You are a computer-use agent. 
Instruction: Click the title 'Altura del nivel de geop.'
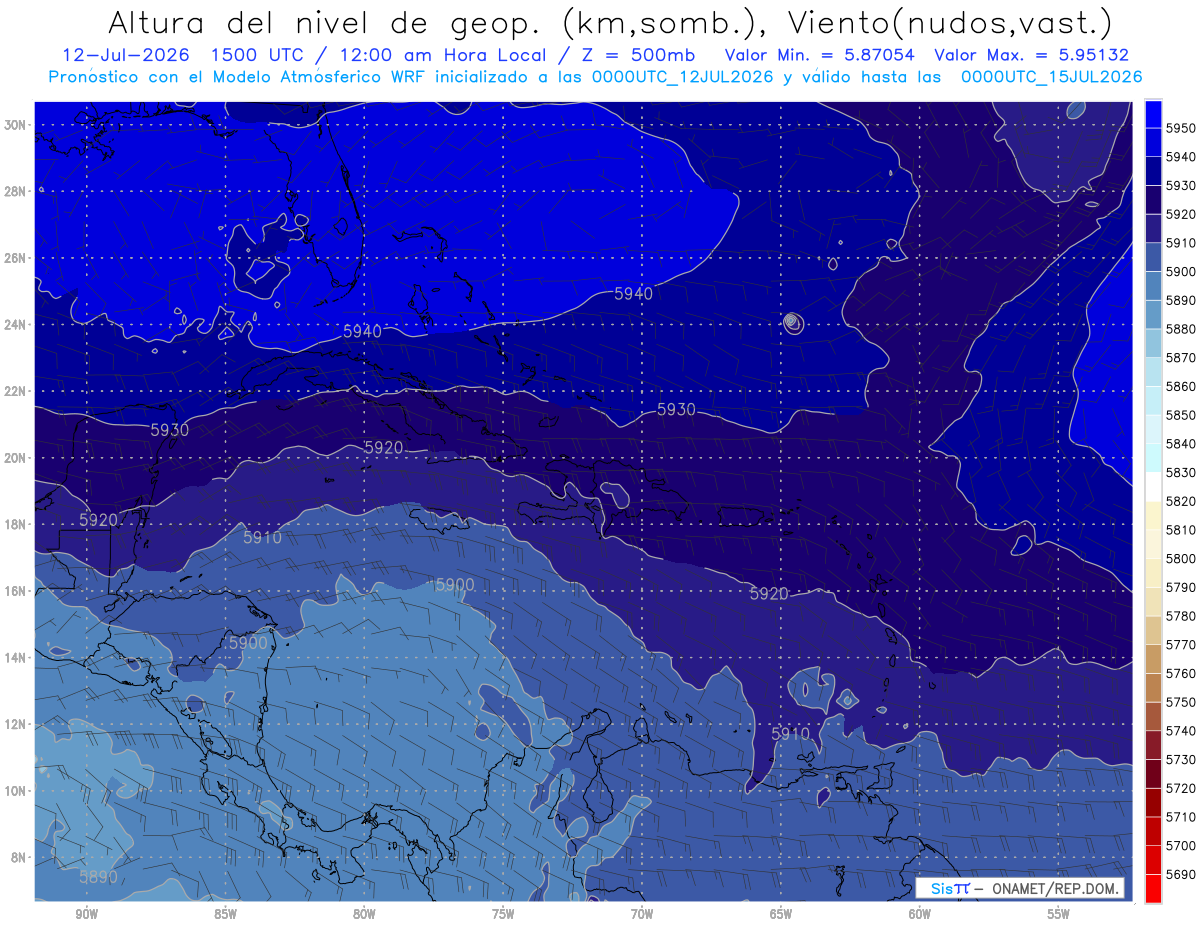[325, 24]
